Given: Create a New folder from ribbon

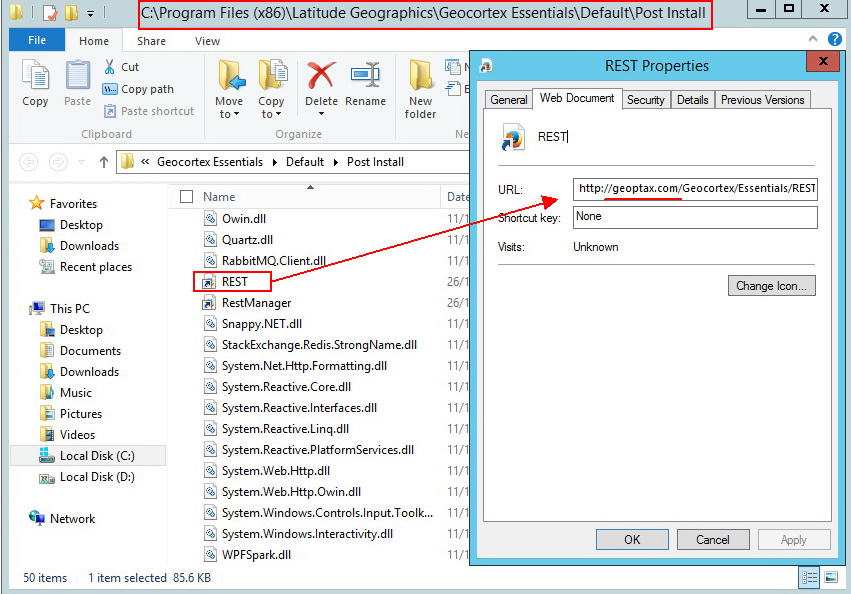Looking at the screenshot, I should click(420, 89).
